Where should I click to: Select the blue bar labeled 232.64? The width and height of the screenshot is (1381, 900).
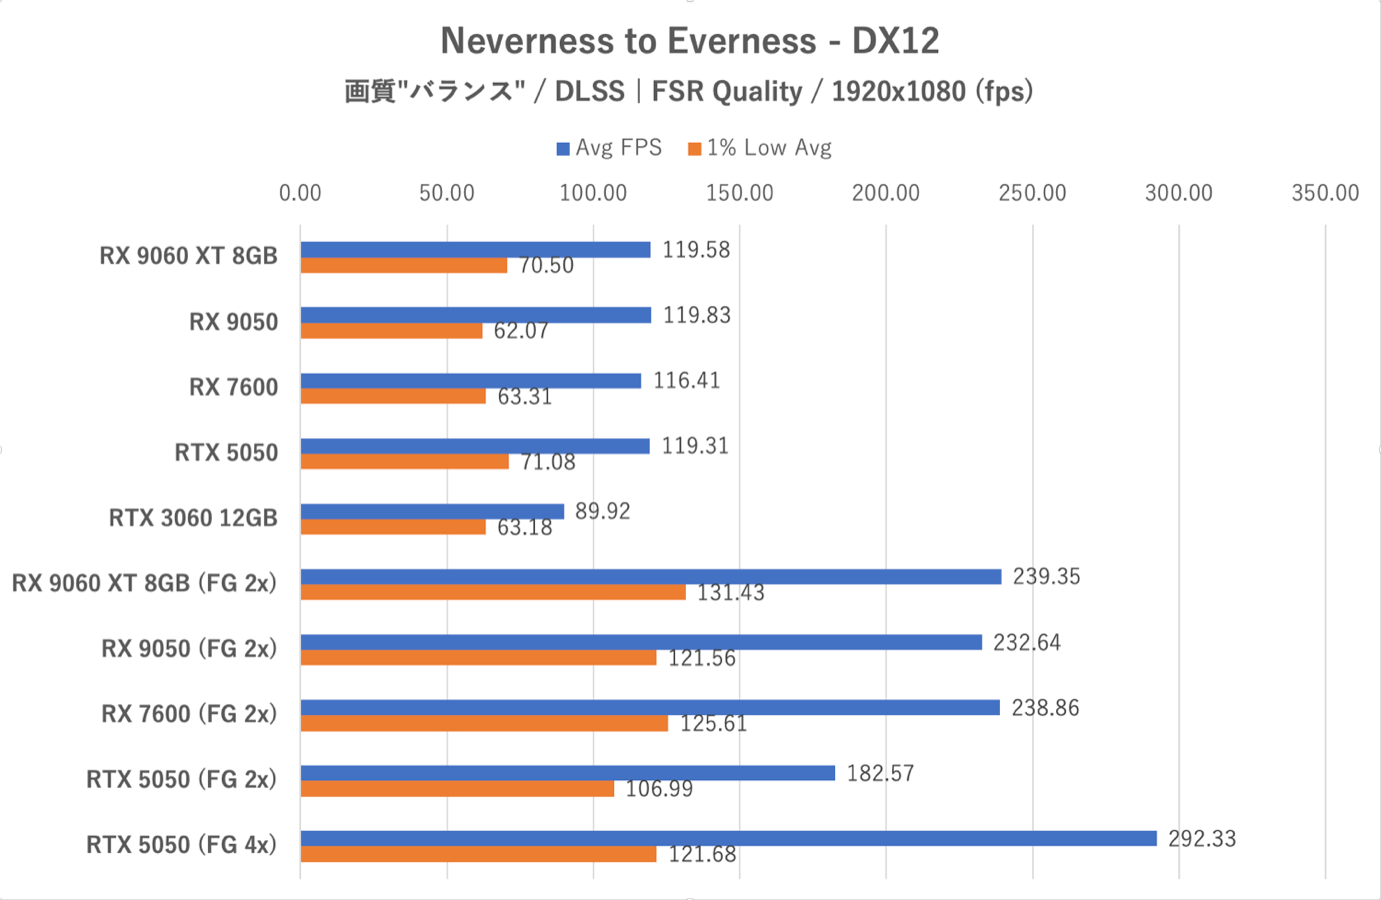[641, 642]
